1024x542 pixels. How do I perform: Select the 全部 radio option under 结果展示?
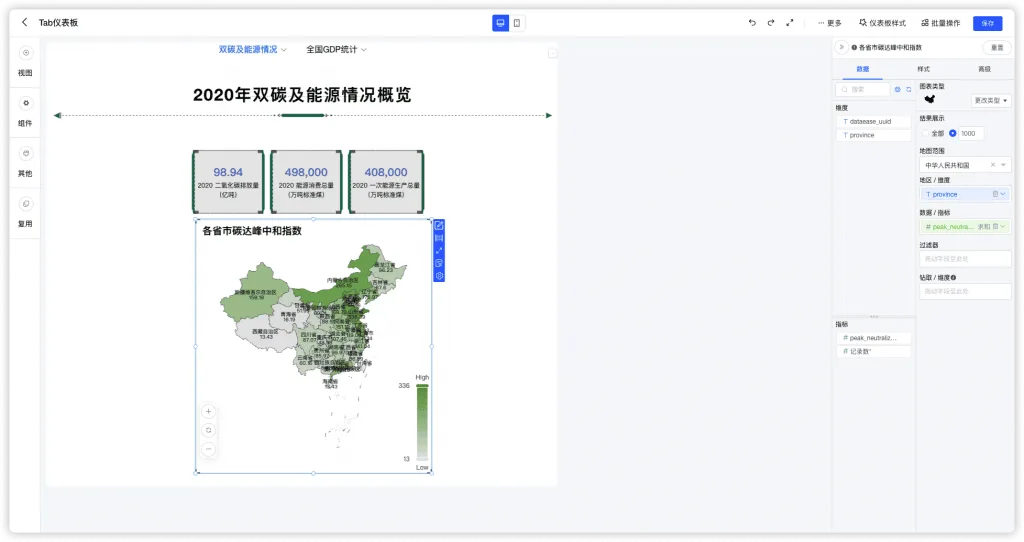coord(925,133)
